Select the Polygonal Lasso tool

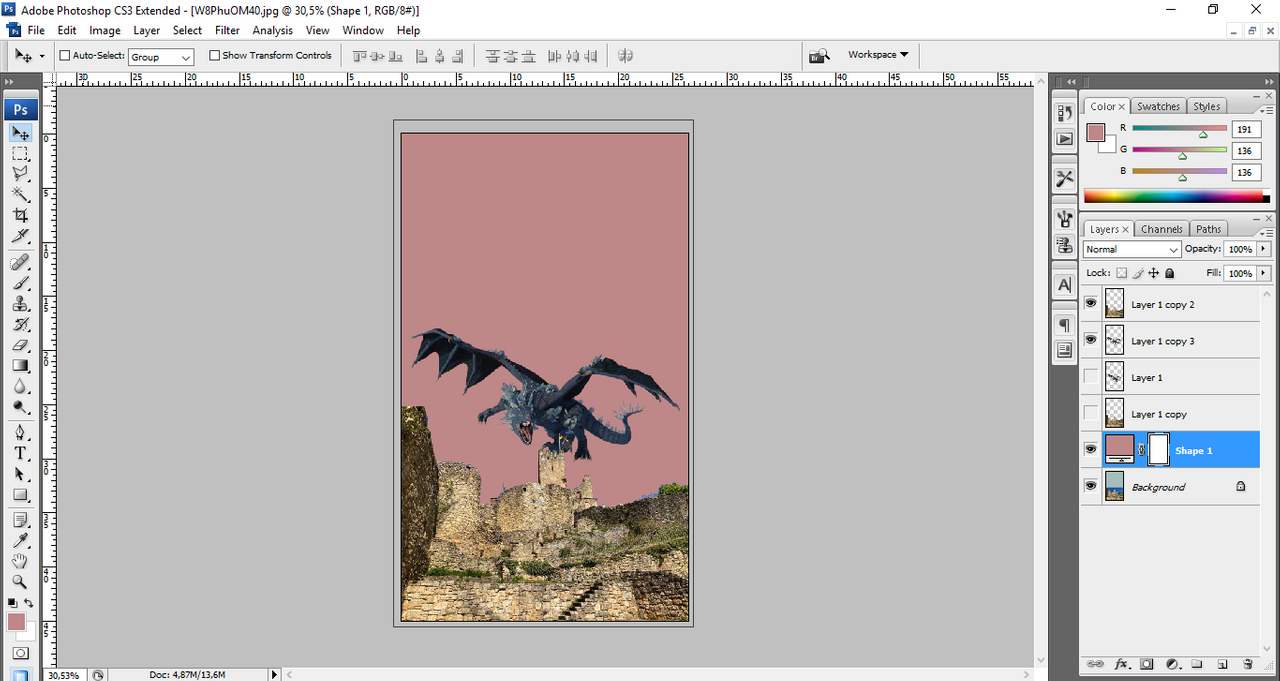(x=20, y=174)
